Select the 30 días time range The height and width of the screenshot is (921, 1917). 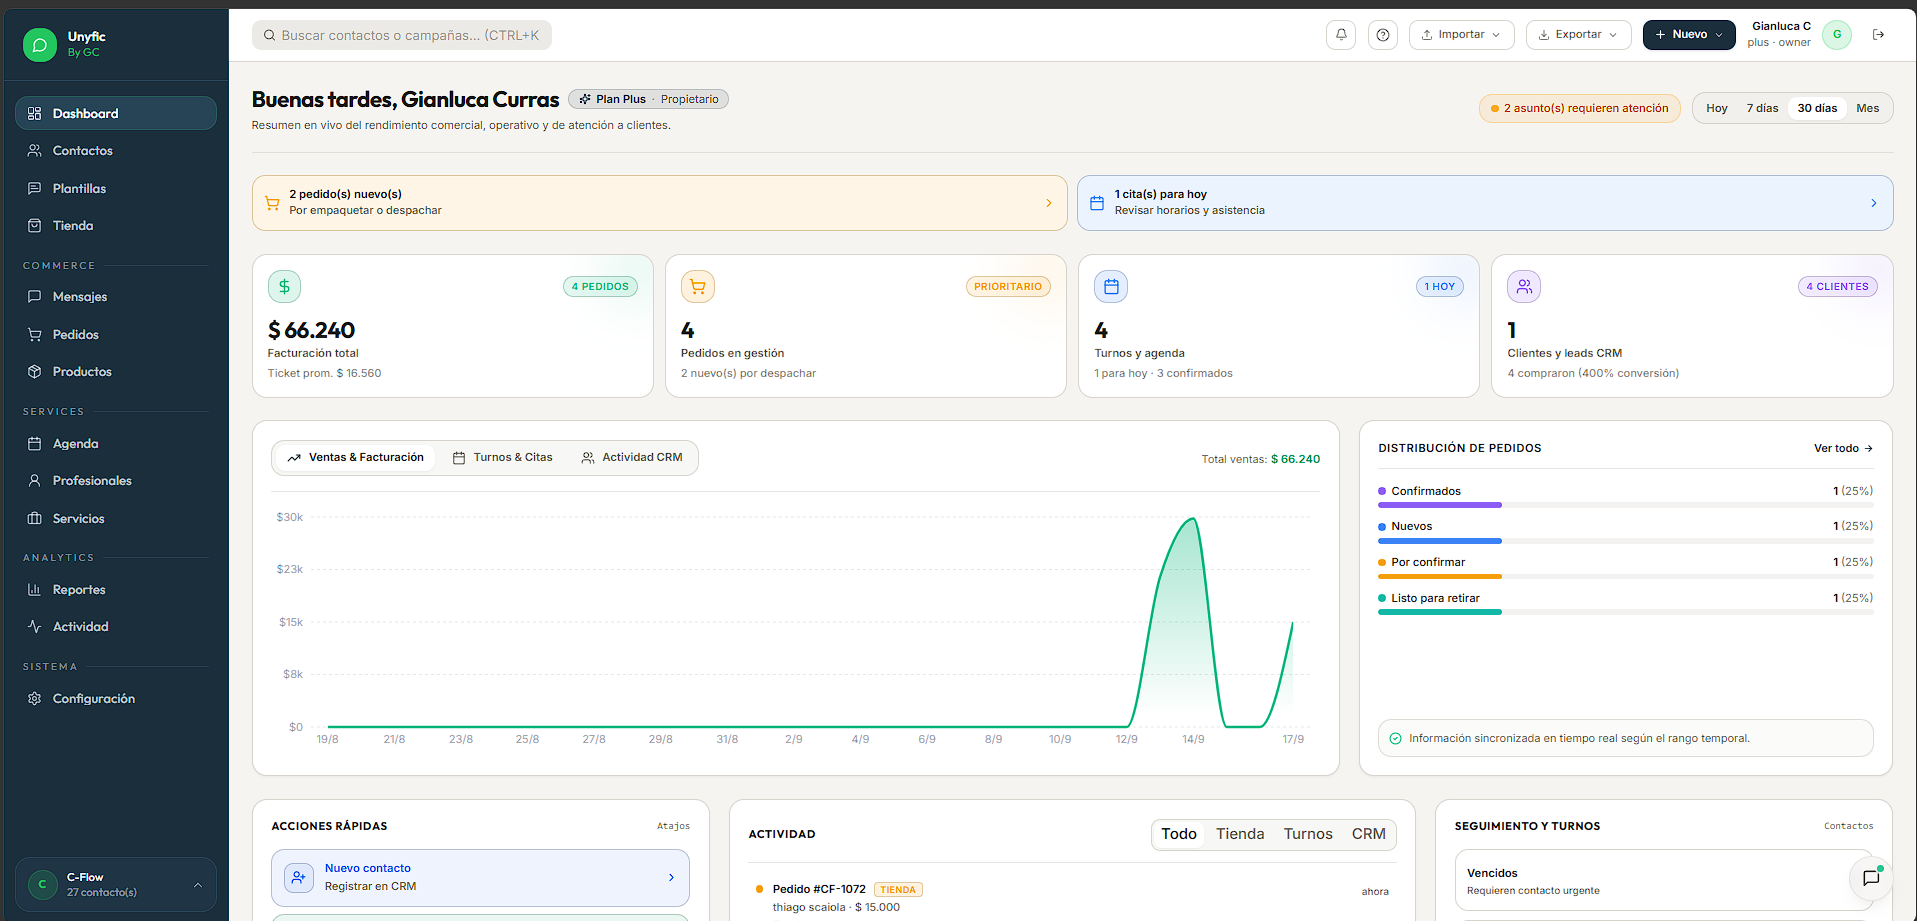click(1817, 108)
